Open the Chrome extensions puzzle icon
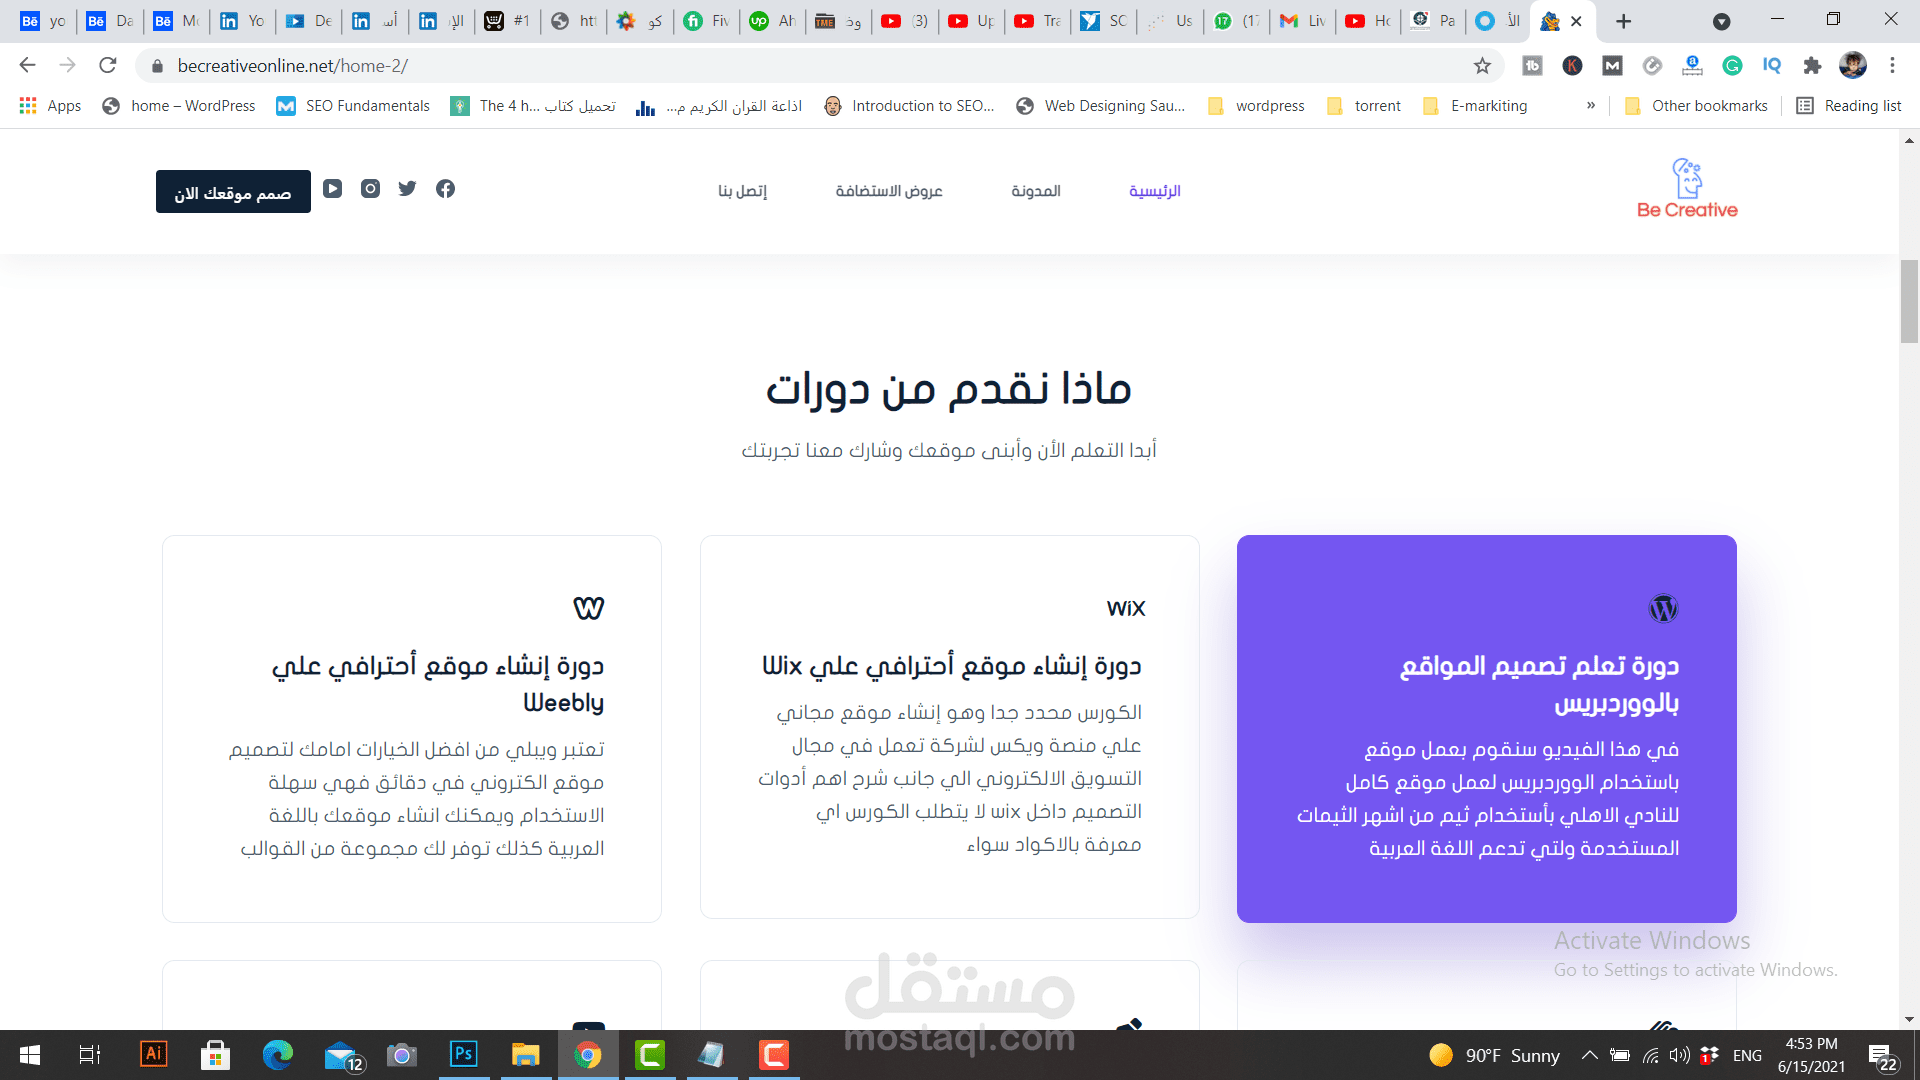Screen dimensions: 1920x1080 pos(1812,66)
